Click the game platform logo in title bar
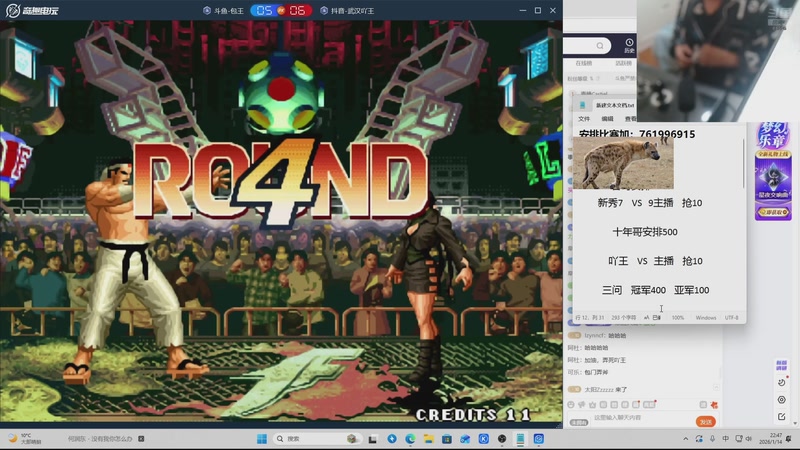Image resolution: width=800 pixels, height=450 pixels. tap(32, 10)
